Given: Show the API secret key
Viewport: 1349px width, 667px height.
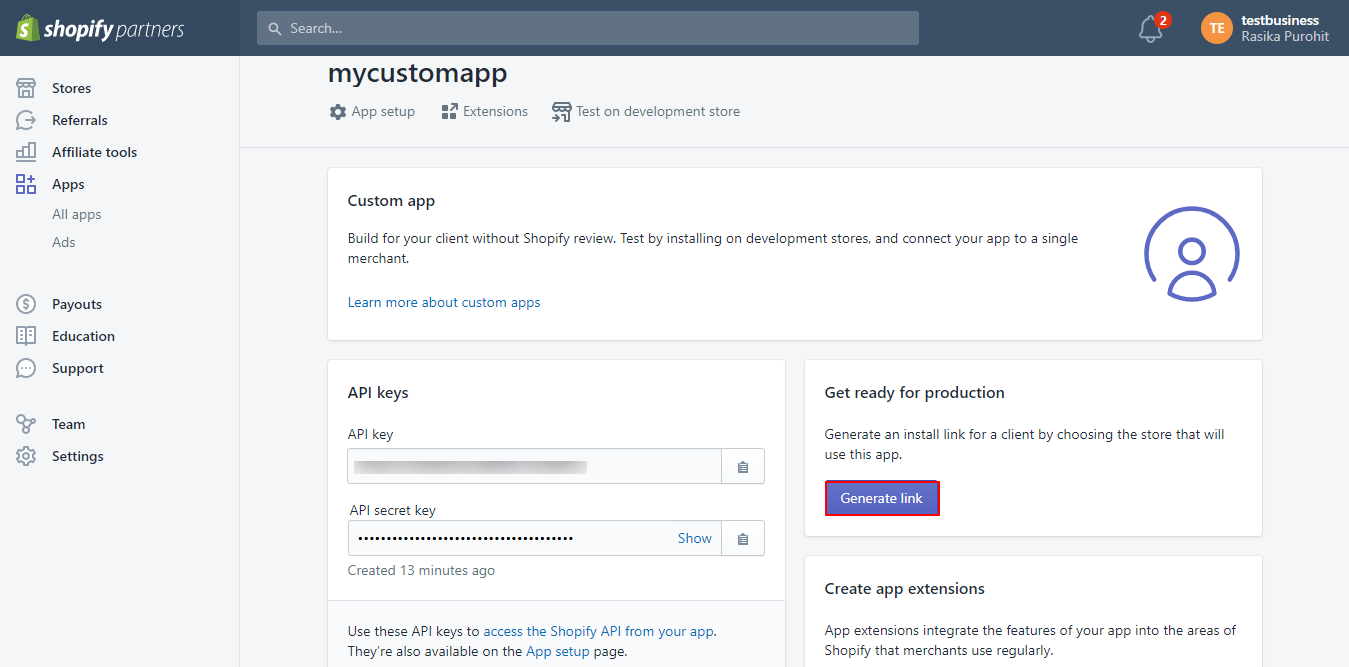Looking at the screenshot, I should point(695,538).
